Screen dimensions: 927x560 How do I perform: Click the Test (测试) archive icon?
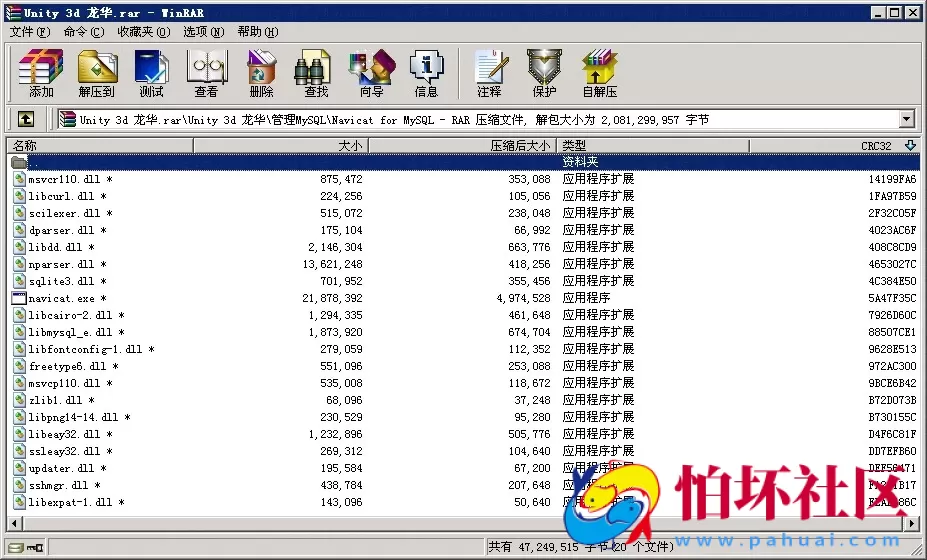151,73
